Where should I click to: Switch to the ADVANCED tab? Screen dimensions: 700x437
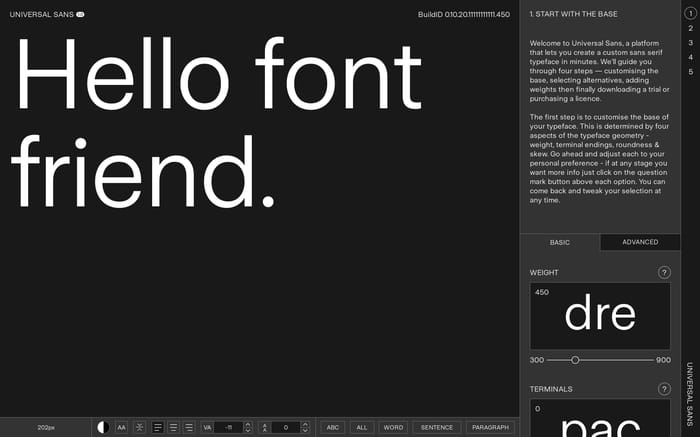tap(640, 242)
